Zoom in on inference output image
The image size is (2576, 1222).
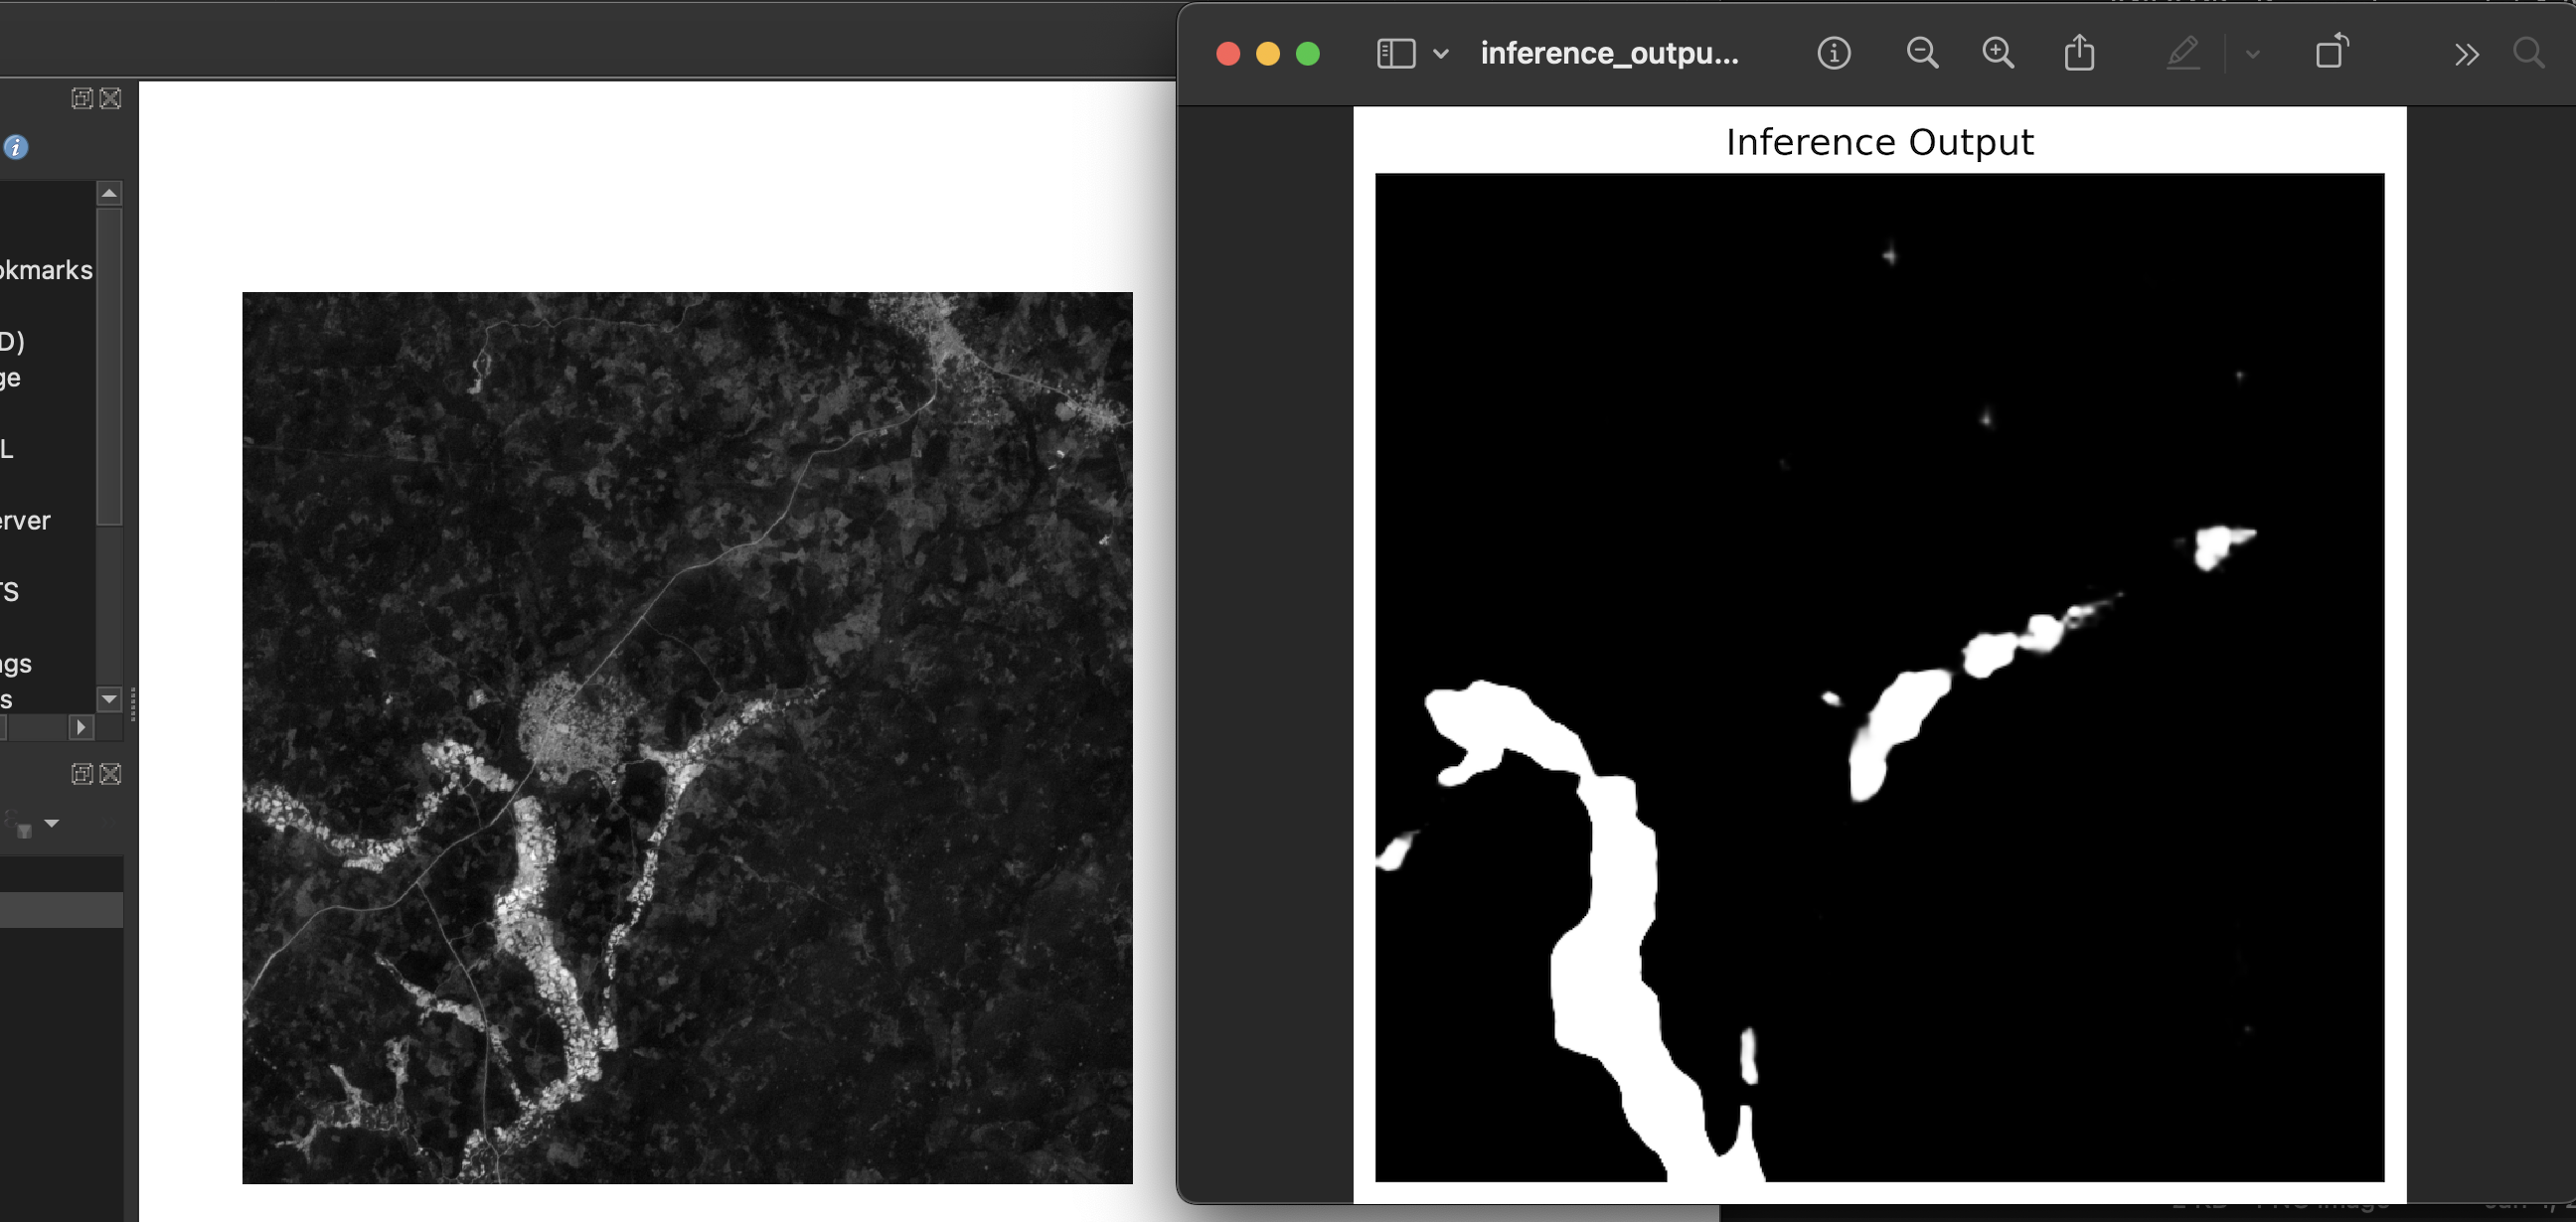[x=1997, y=53]
